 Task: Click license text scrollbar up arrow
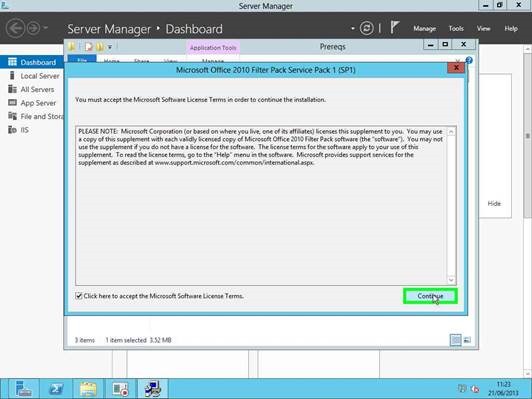point(451,132)
